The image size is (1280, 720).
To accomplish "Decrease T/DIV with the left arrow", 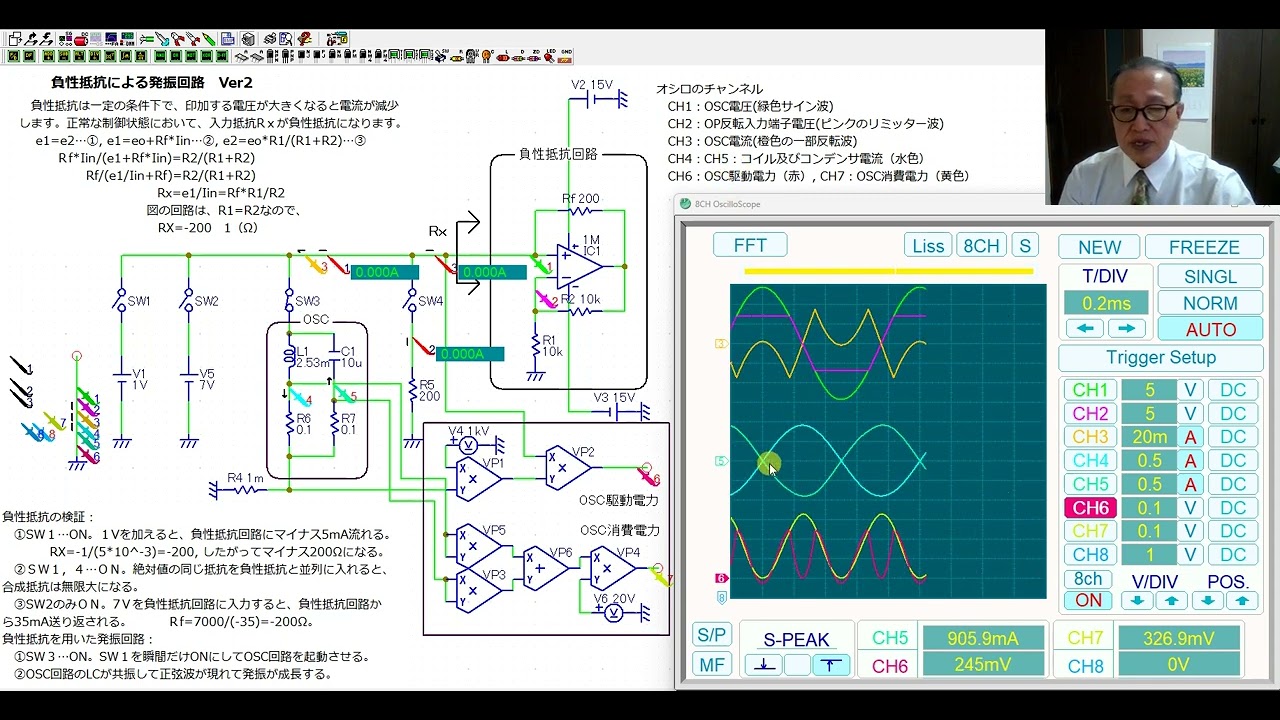I will 1085,328.
